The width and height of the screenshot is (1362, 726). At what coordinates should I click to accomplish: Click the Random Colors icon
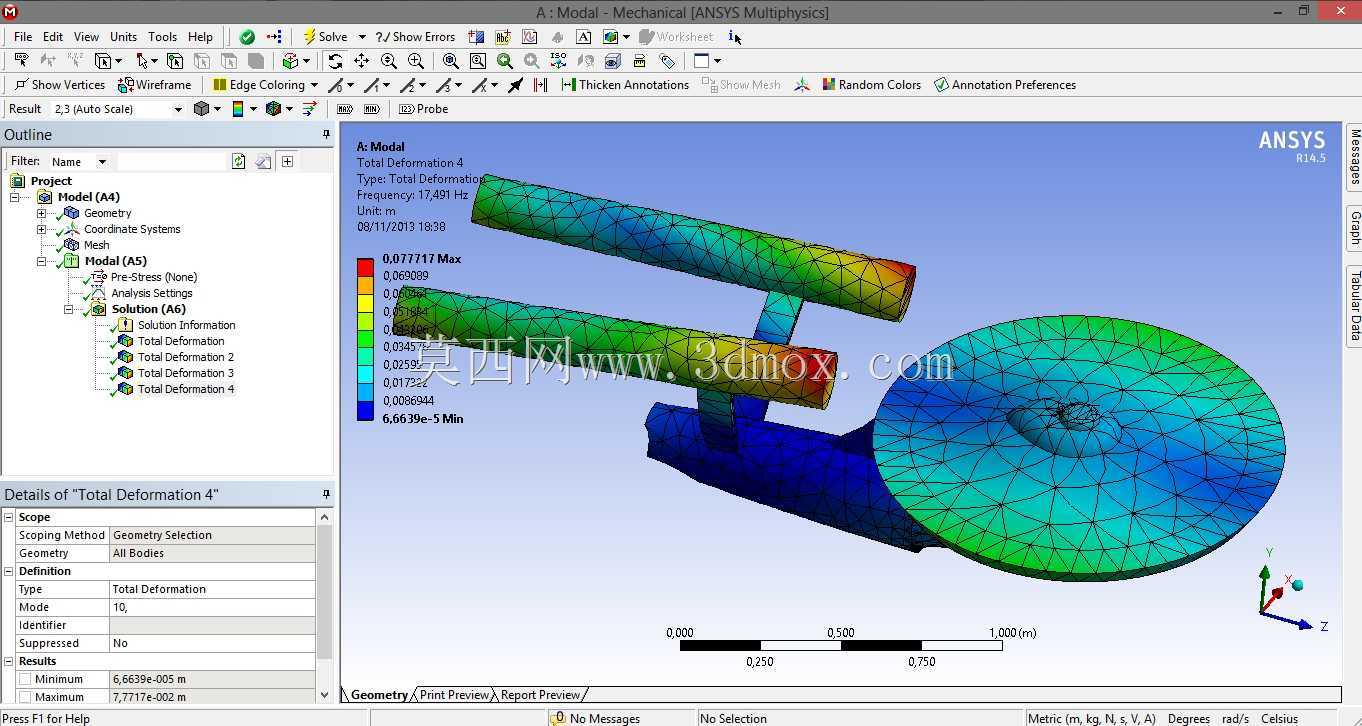871,85
